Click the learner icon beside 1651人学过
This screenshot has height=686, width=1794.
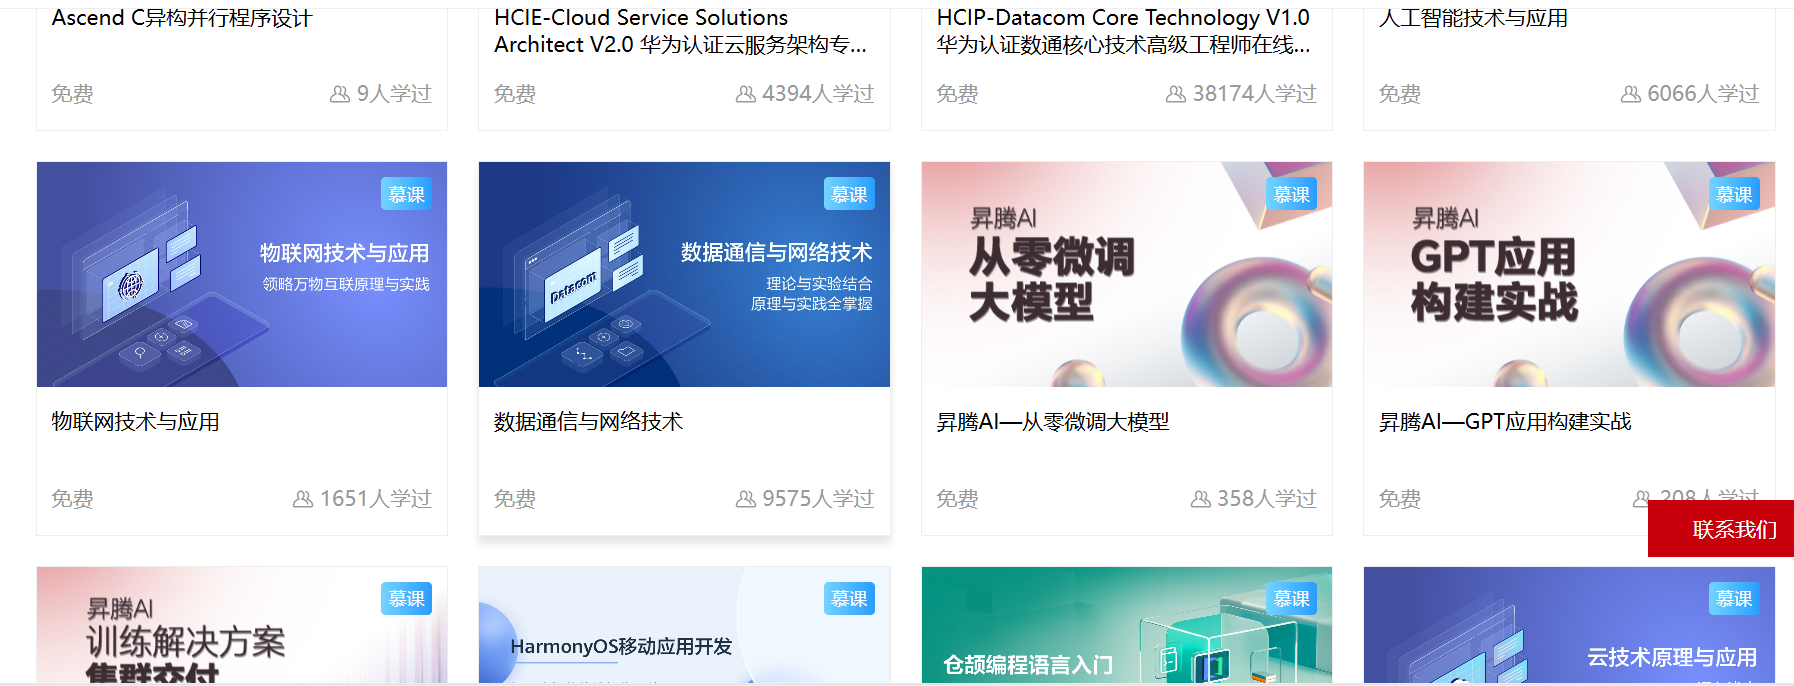tap(303, 499)
